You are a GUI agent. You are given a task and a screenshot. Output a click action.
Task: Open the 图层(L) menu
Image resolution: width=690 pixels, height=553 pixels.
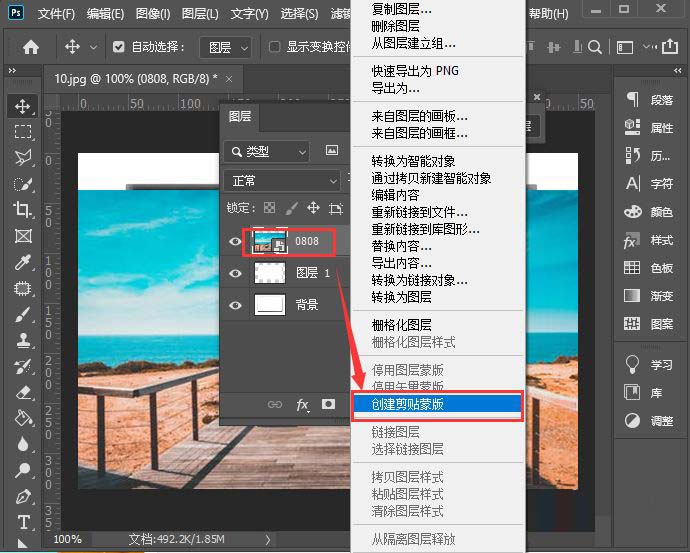pyautogui.click(x=200, y=14)
